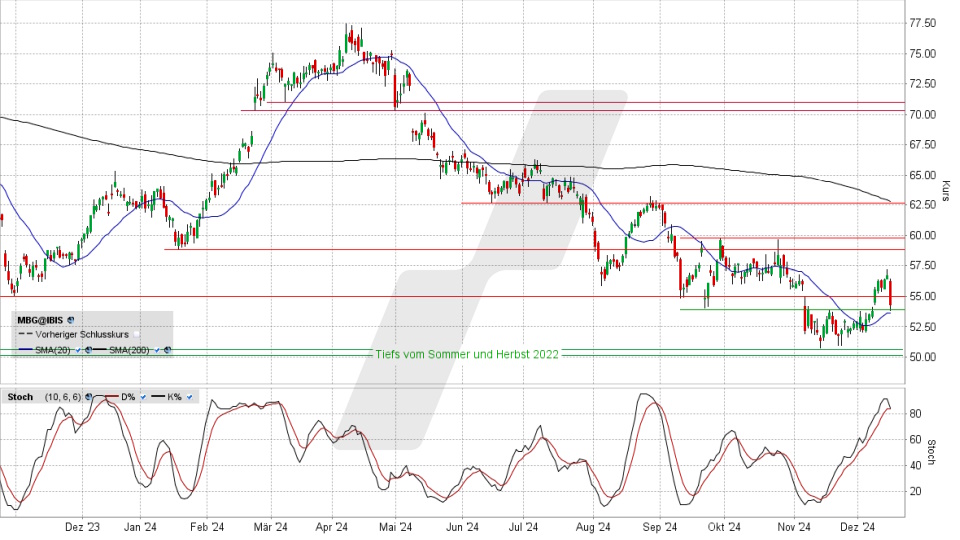
Task: Click the Aug '24 date label
Action: [x=593, y=527]
